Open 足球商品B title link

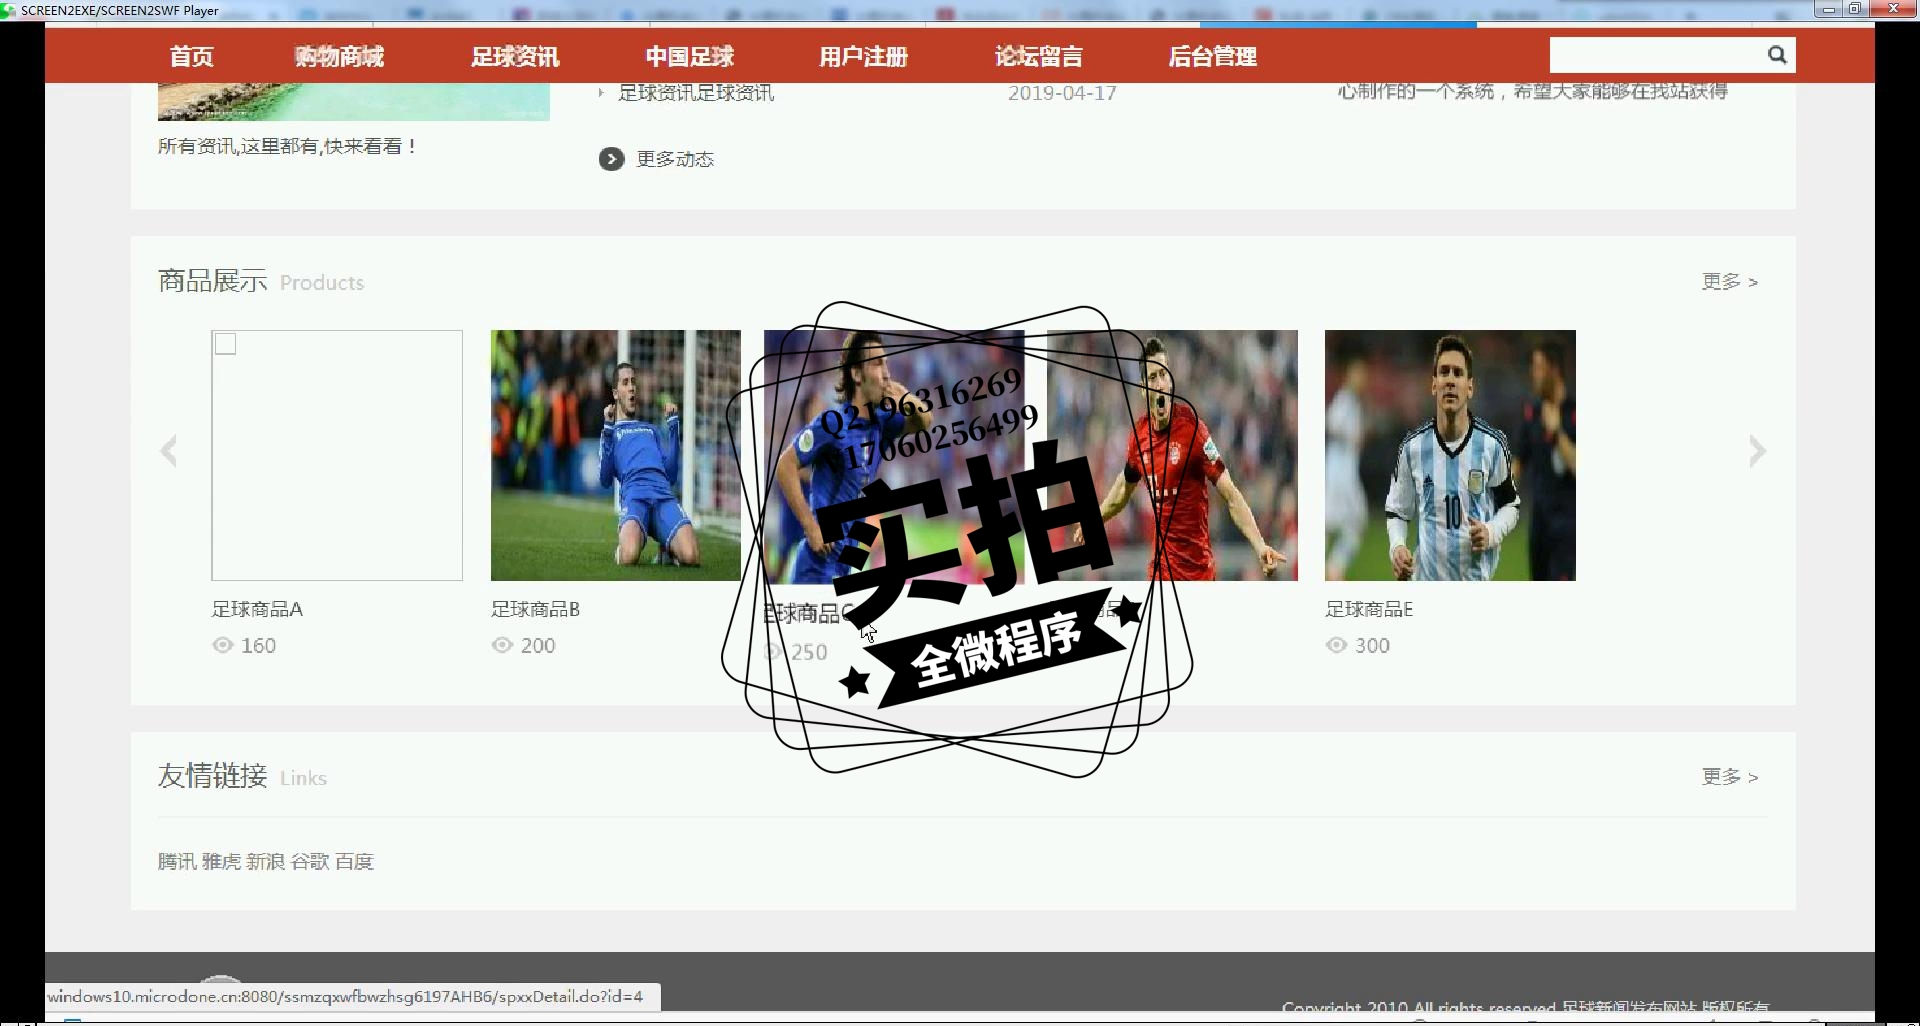(x=535, y=609)
